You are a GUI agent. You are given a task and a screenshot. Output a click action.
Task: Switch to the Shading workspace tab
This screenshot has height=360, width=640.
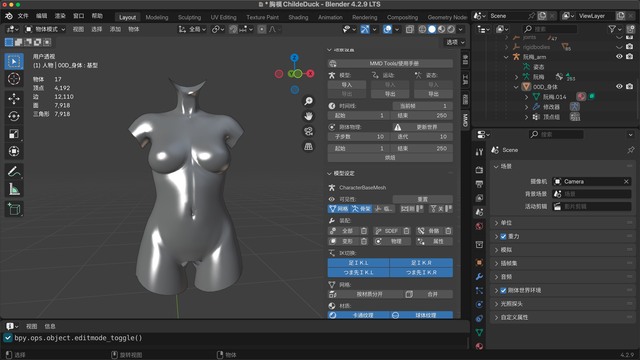[298, 17]
